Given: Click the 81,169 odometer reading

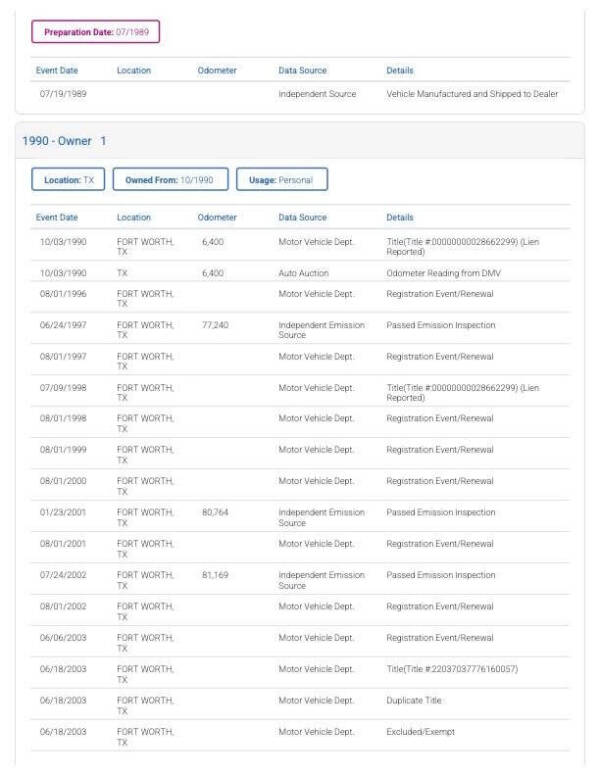Looking at the screenshot, I should [216, 575].
